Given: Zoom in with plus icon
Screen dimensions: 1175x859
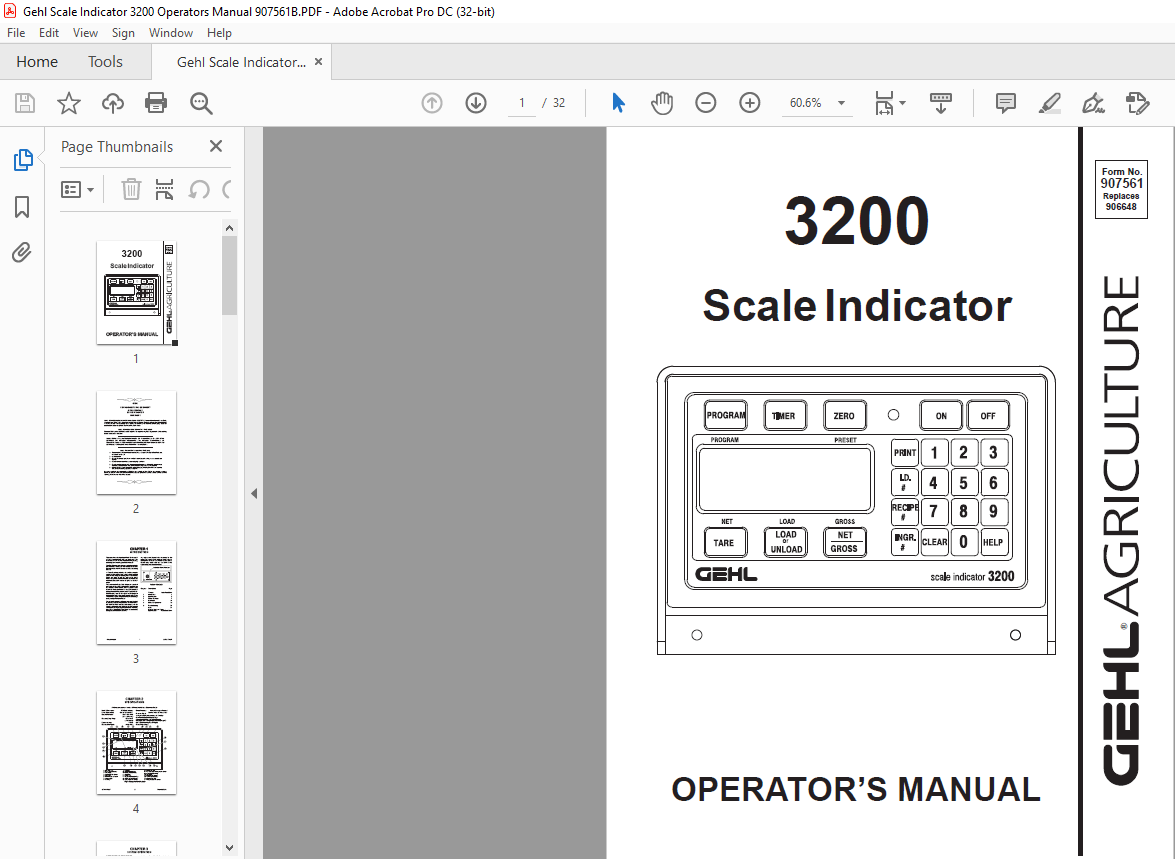Looking at the screenshot, I should click(749, 103).
